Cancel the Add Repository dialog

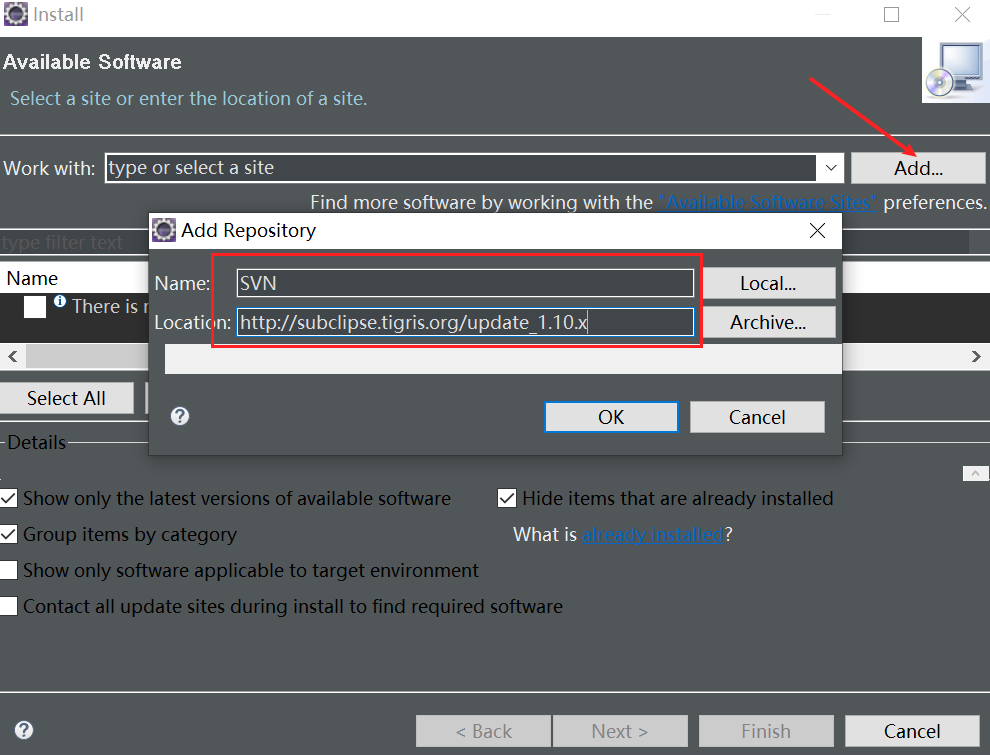click(x=757, y=417)
